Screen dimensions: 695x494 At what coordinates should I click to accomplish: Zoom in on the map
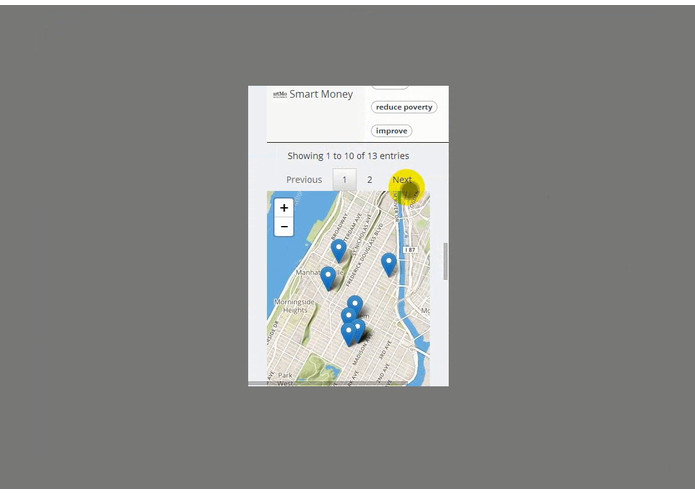284,208
